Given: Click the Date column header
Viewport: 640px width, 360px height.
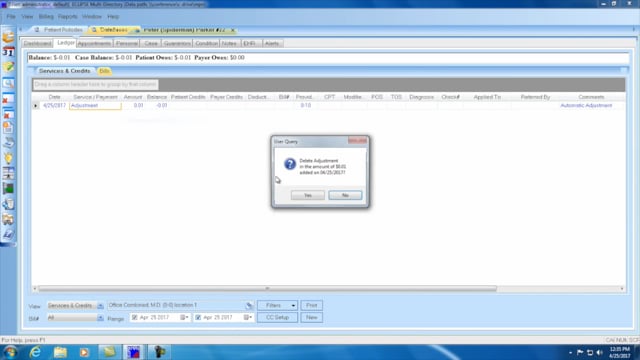Looking at the screenshot, I should 54,97.
